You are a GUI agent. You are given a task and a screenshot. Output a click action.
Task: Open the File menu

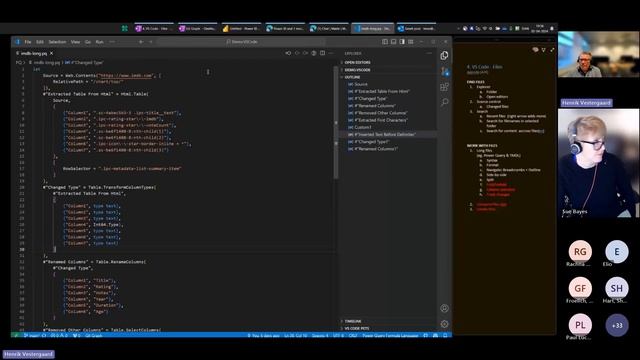(x=28, y=42)
